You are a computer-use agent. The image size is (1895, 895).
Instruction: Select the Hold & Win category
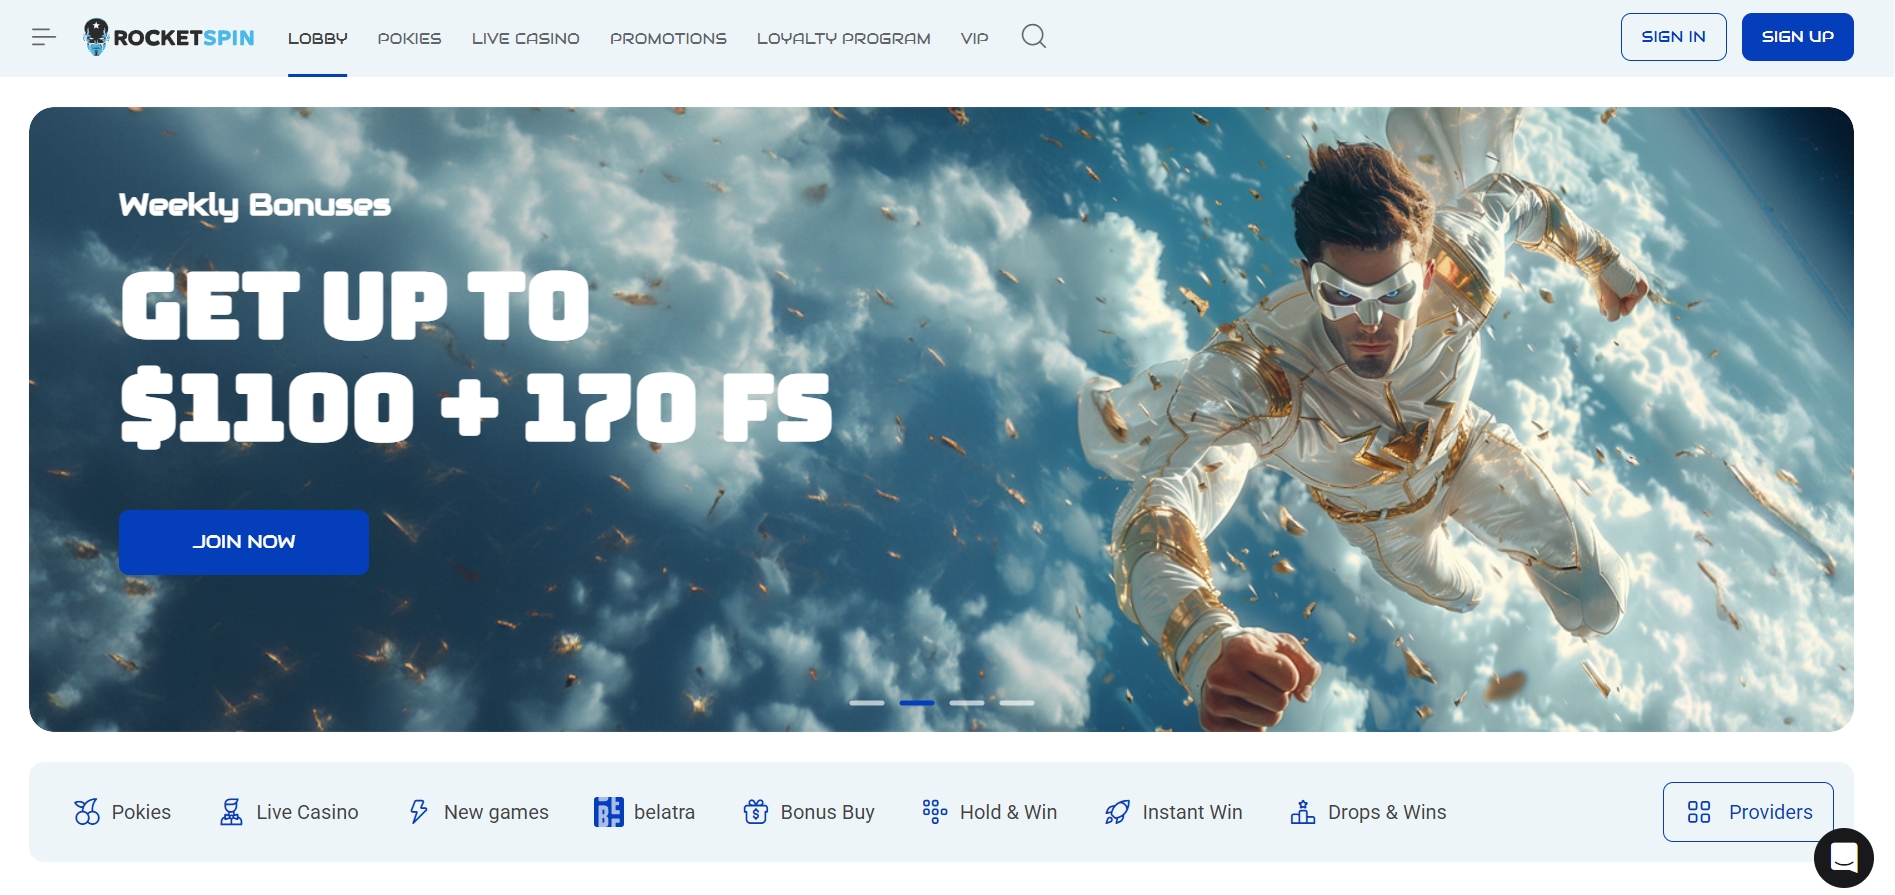[x=989, y=812]
